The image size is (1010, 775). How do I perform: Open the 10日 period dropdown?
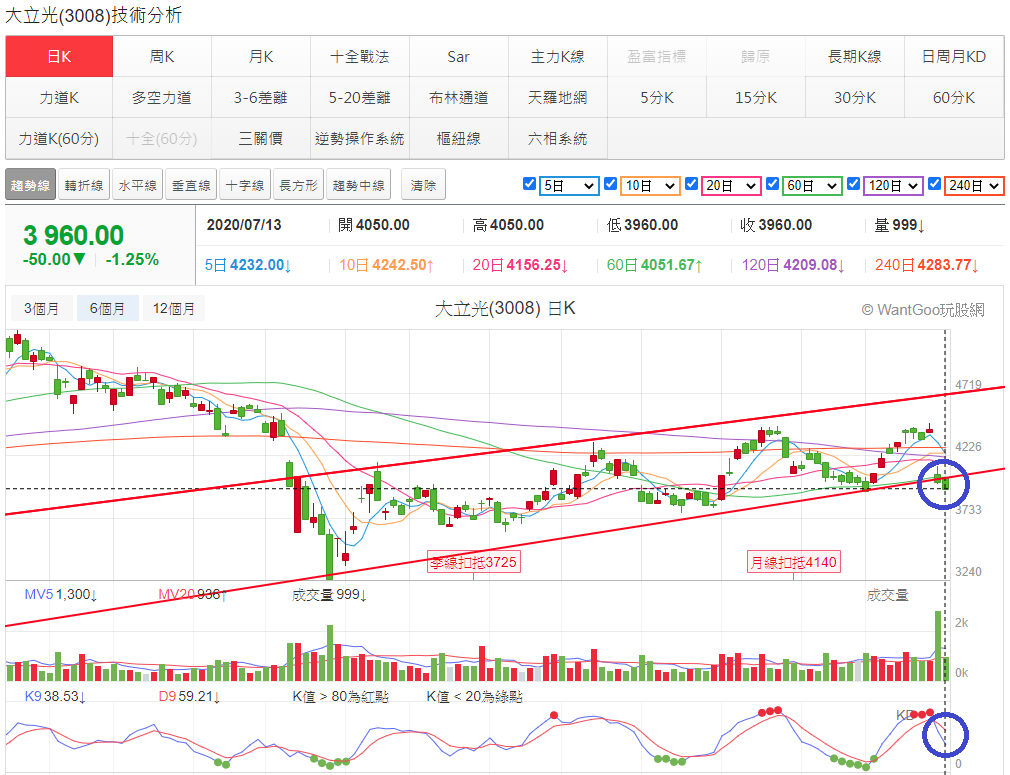click(x=651, y=186)
